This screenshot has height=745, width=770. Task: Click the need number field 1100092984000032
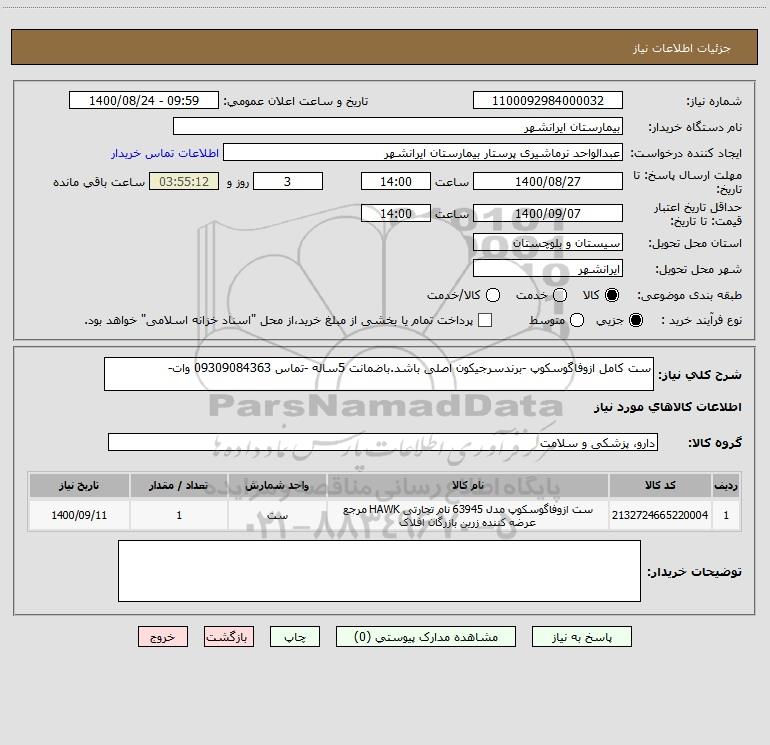[548, 100]
